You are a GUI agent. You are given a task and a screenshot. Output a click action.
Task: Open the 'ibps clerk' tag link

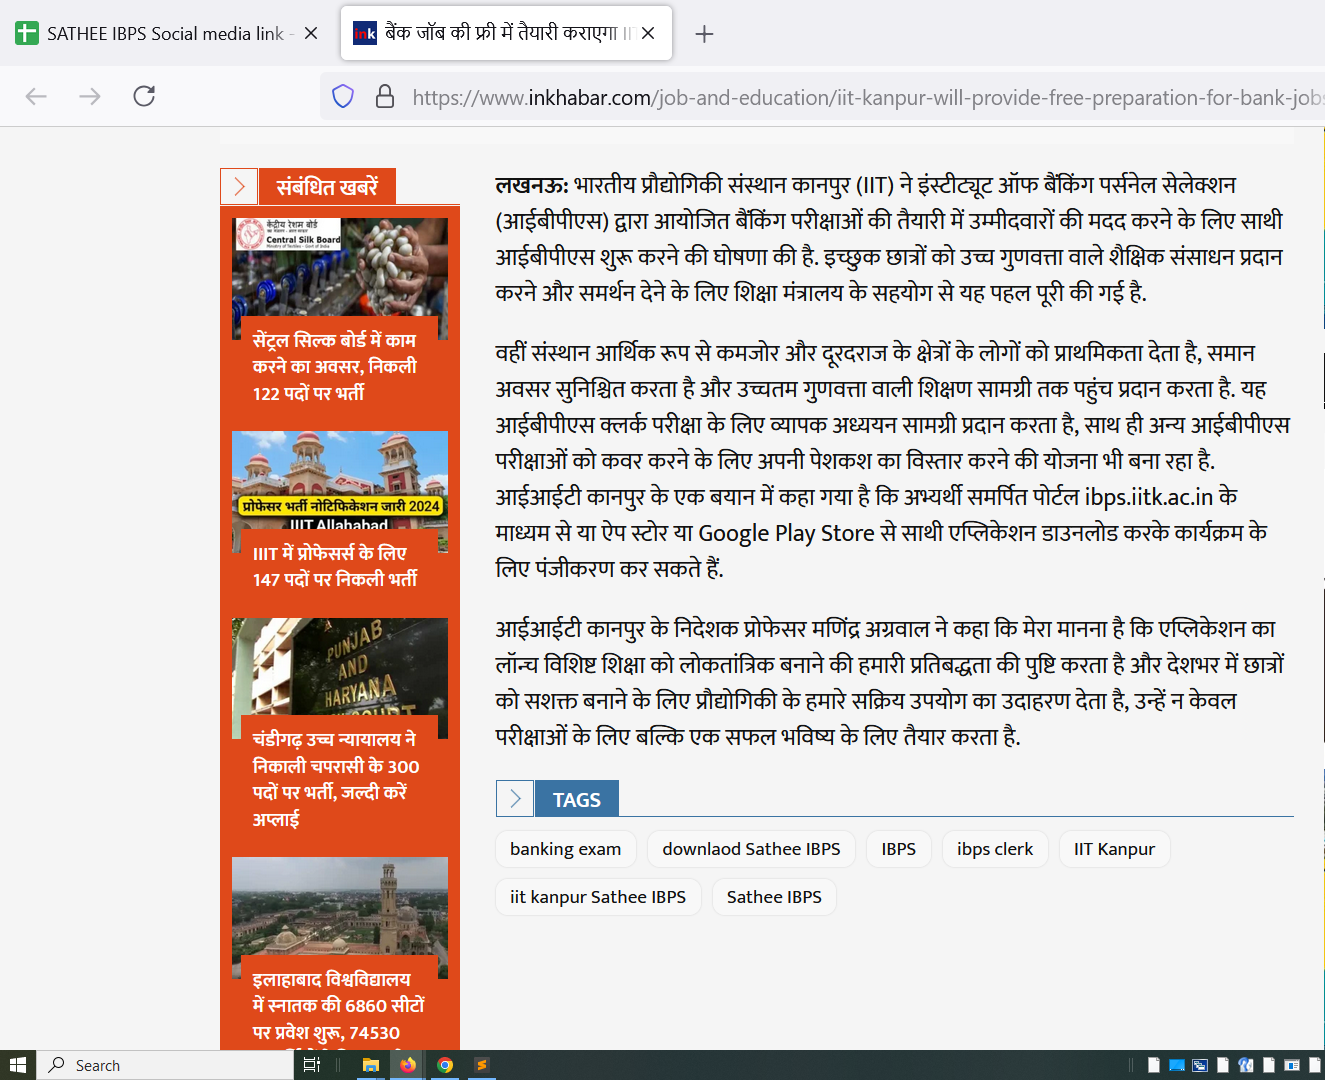[x=994, y=849]
